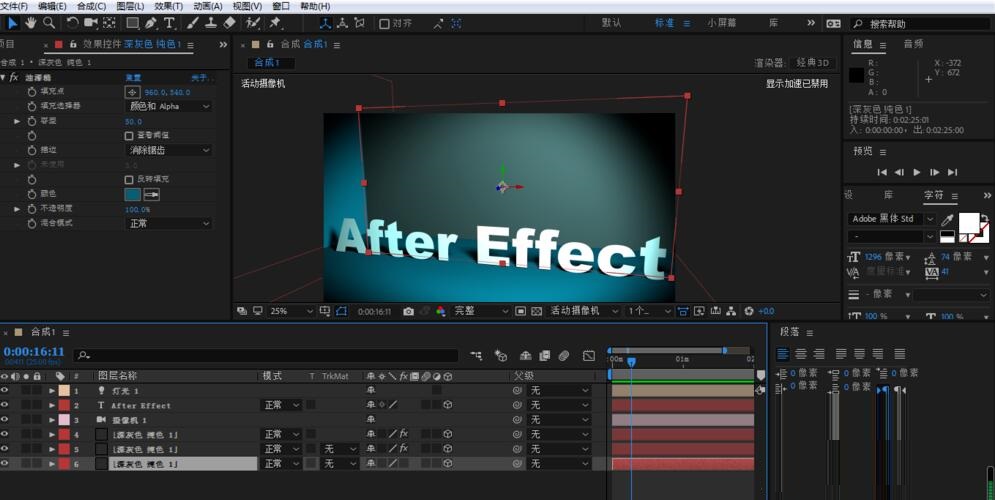Select the Hand tool in toolbar

[x=30, y=23]
